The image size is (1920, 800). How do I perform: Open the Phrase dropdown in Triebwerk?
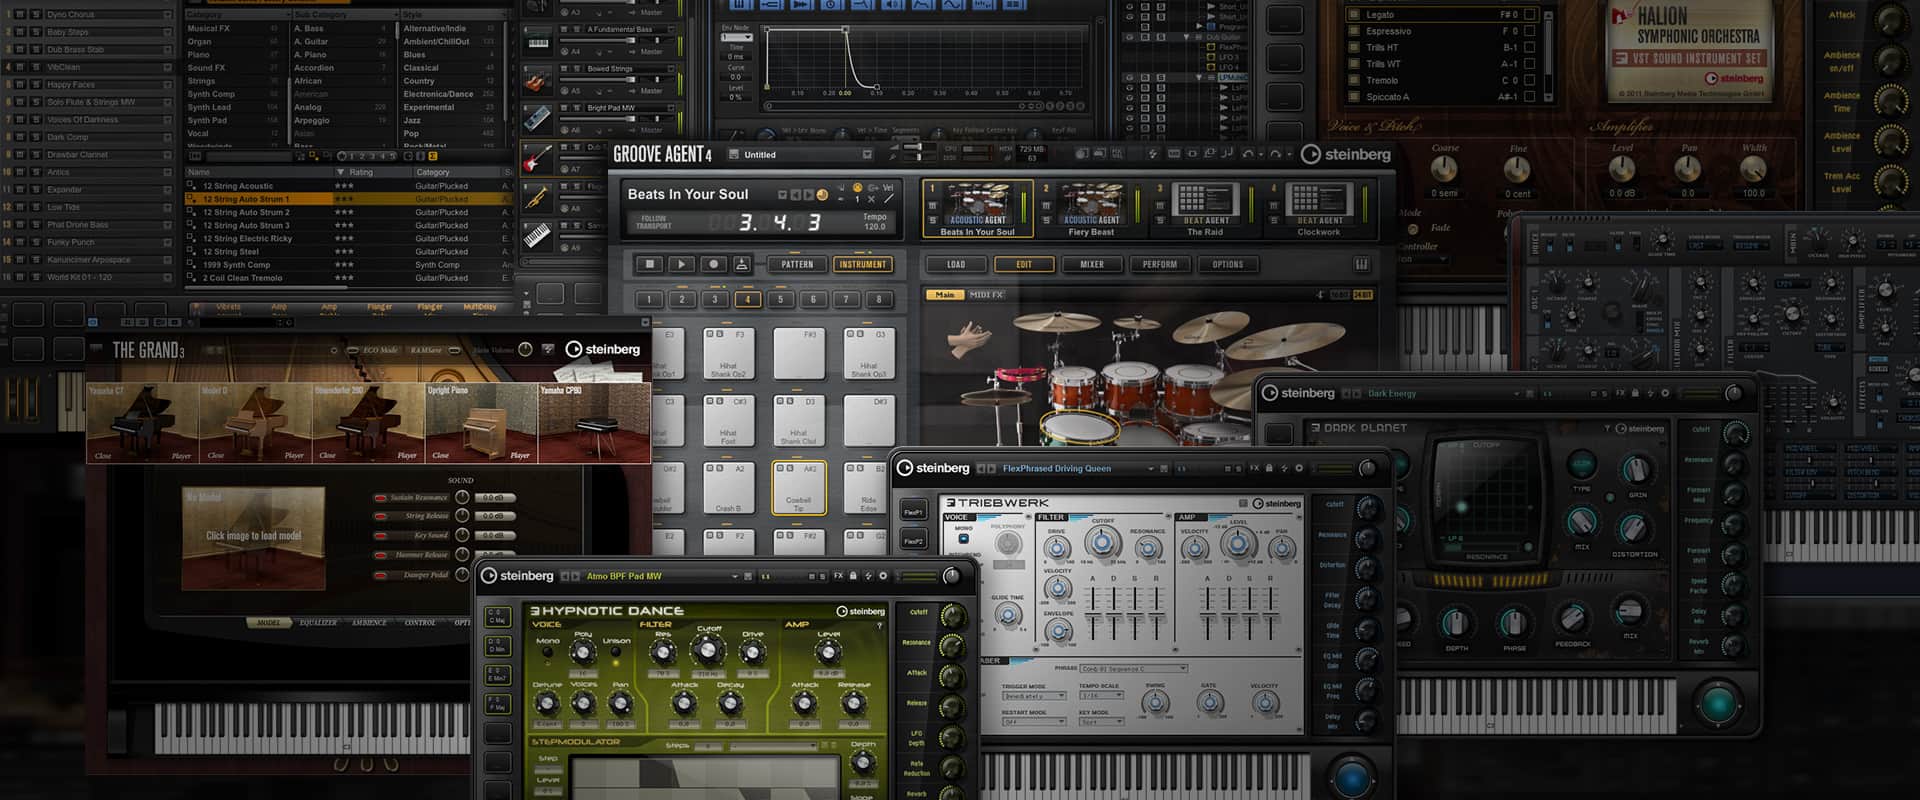click(x=1134, y=668)
